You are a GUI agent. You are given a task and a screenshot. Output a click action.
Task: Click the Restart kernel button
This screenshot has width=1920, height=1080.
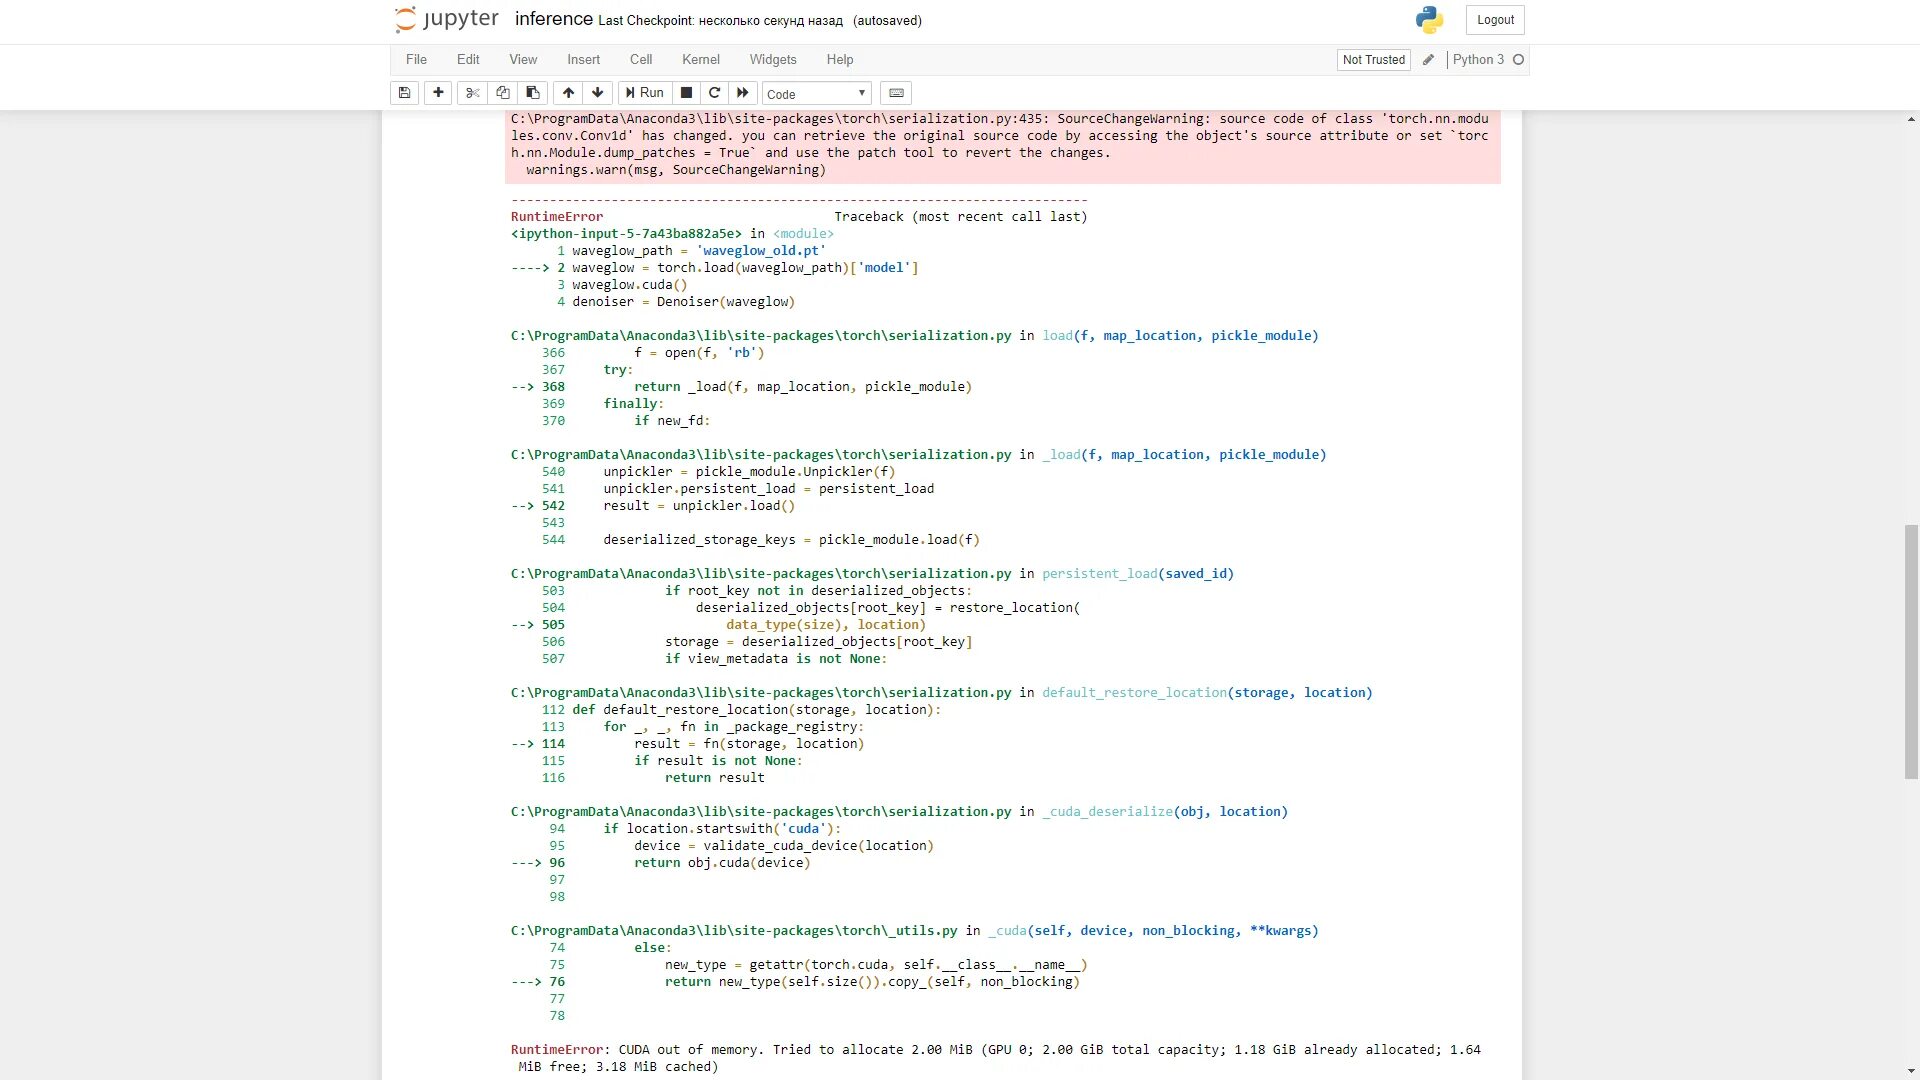coord(715,92)
